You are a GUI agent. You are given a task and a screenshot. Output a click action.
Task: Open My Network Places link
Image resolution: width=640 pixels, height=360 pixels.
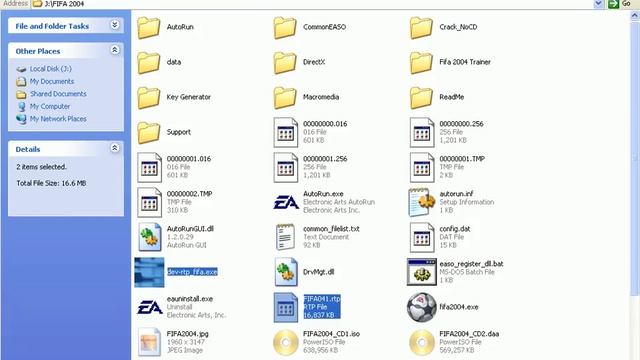pos(58,119)
